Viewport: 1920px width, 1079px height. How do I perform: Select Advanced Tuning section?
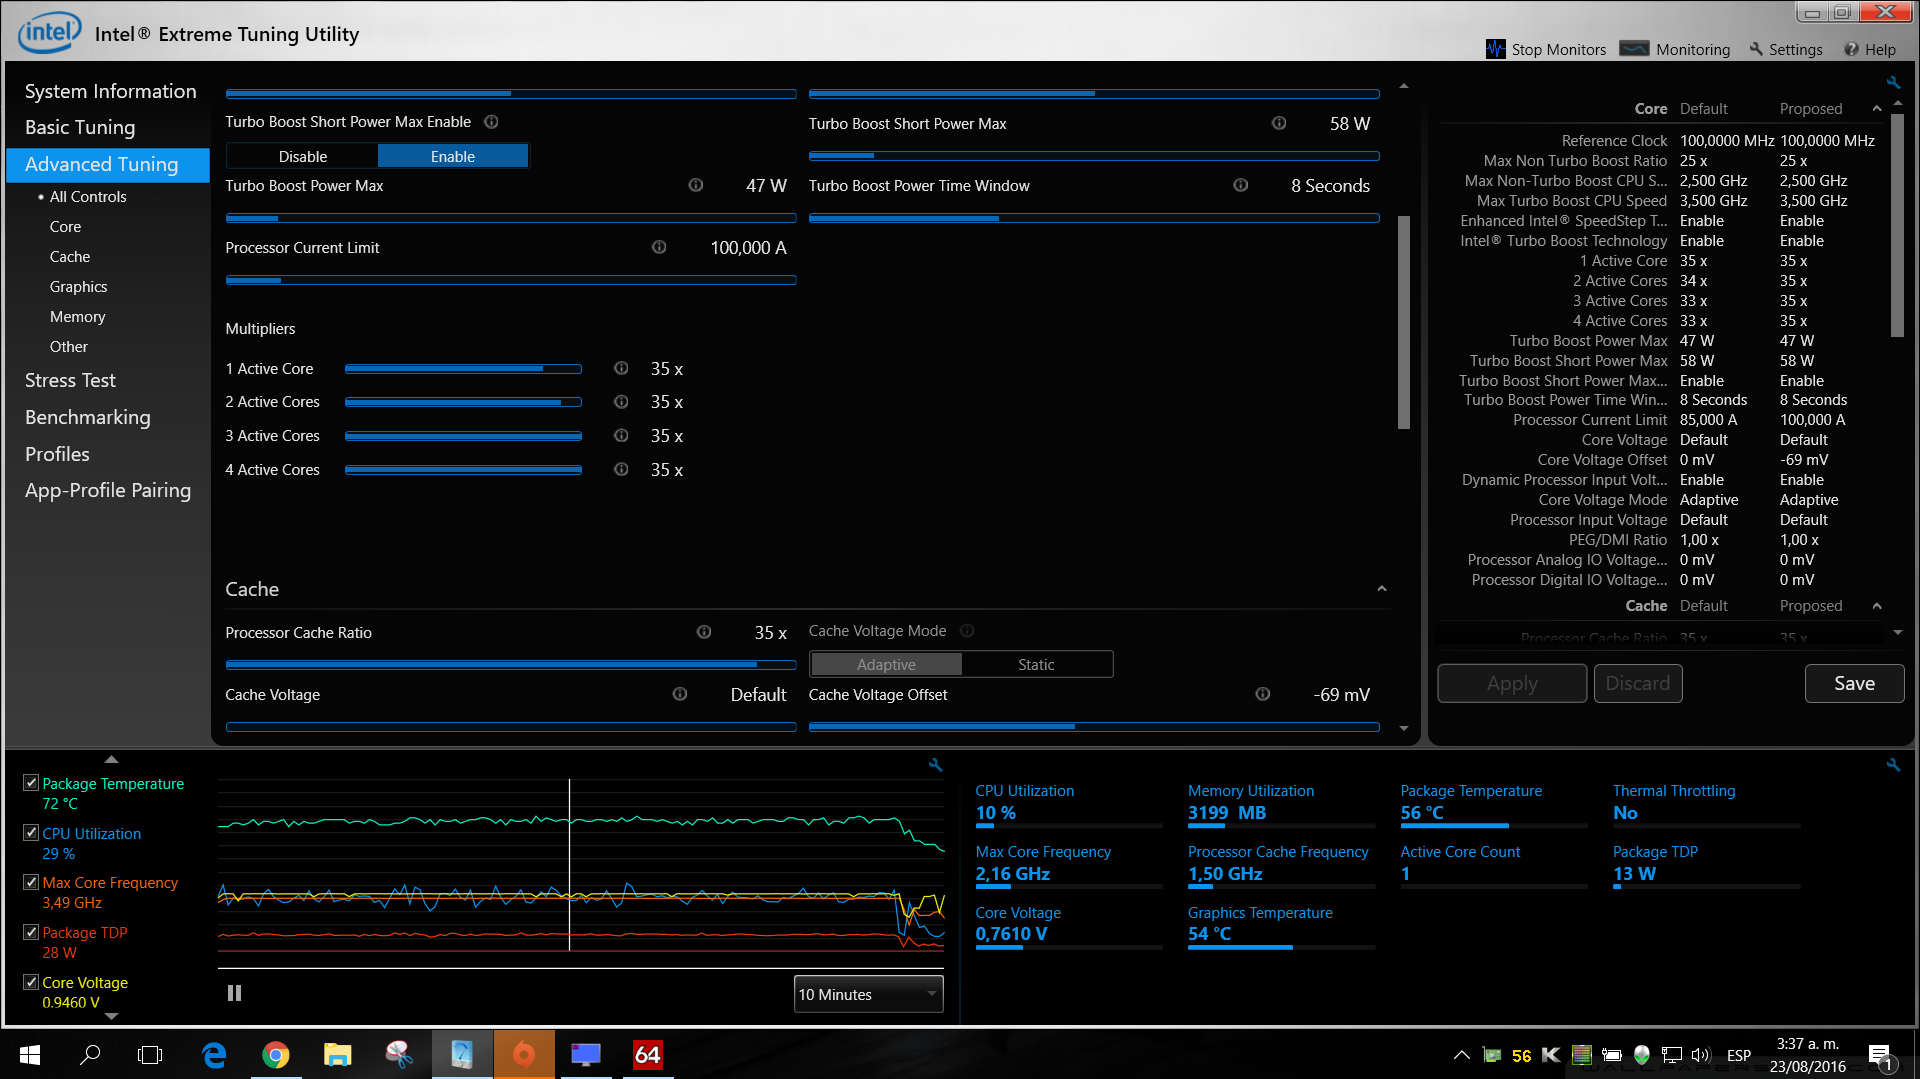108,164
